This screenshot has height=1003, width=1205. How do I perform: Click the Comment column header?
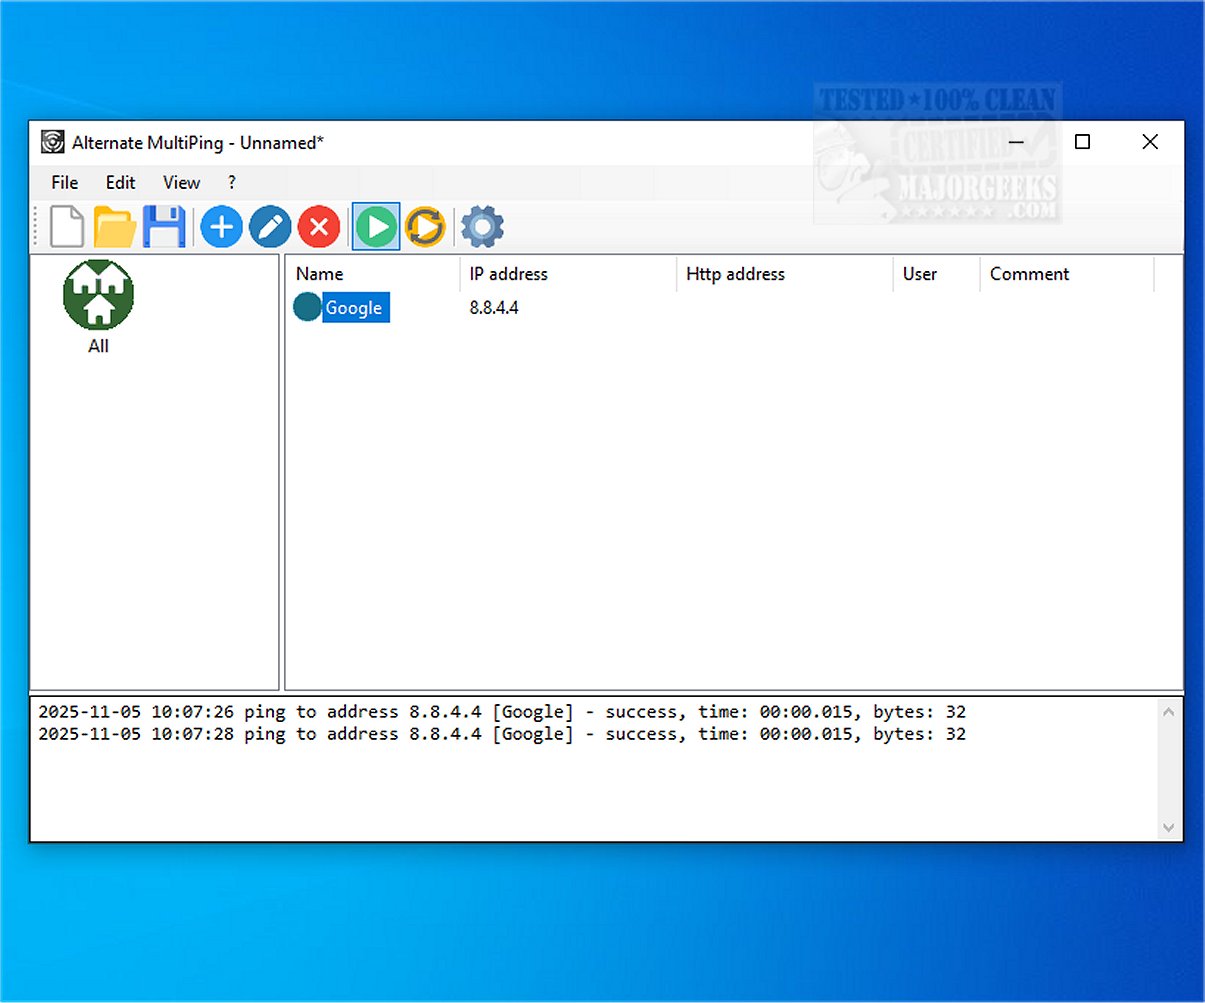[x=1066, y=274]
